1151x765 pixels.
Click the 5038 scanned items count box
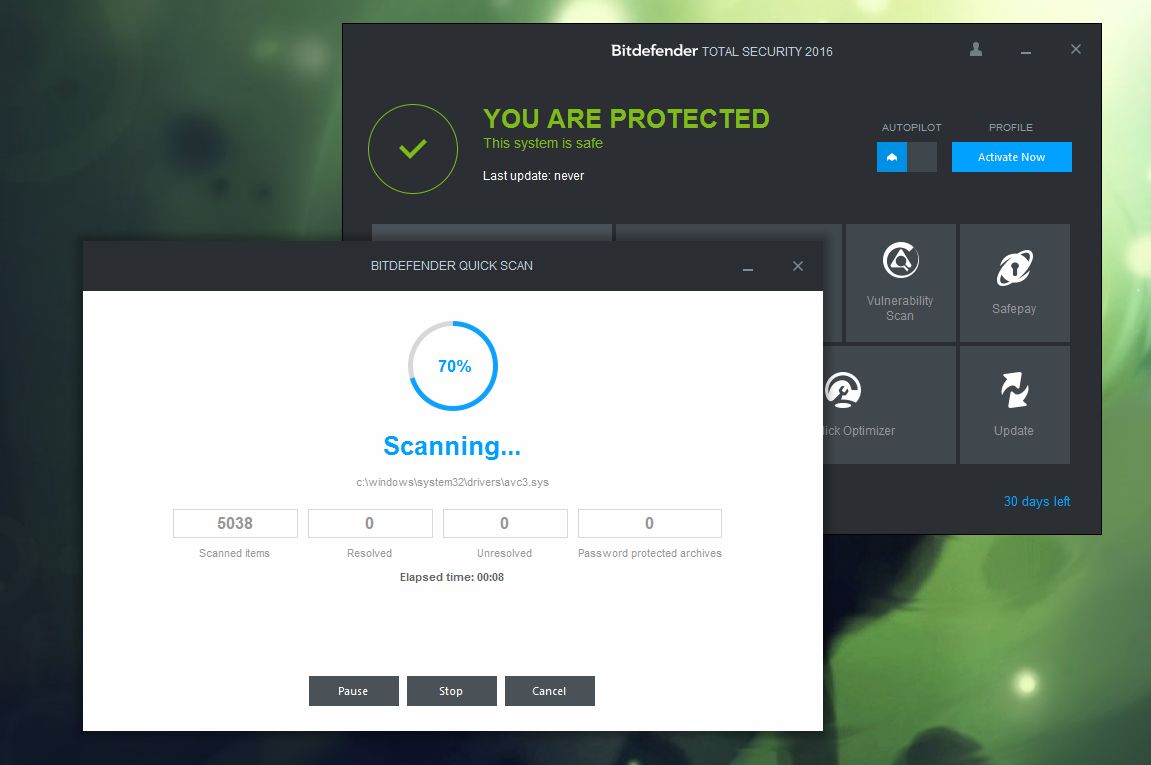235,523
